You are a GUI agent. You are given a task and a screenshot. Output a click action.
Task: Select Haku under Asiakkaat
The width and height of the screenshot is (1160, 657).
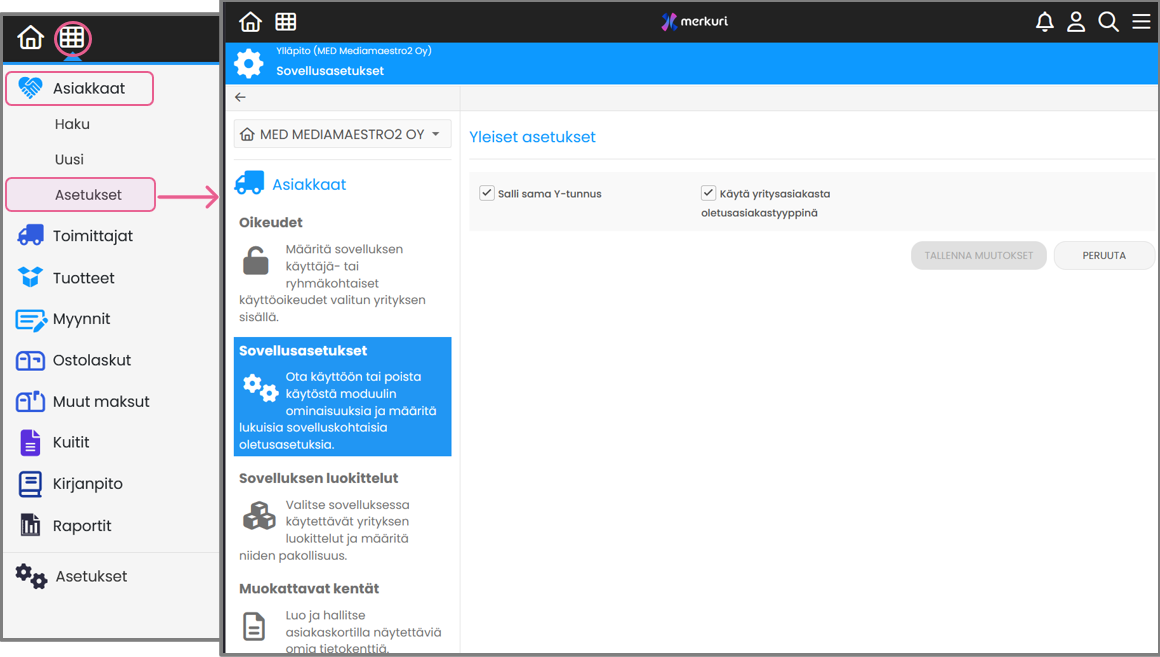[x=72, y=124]
